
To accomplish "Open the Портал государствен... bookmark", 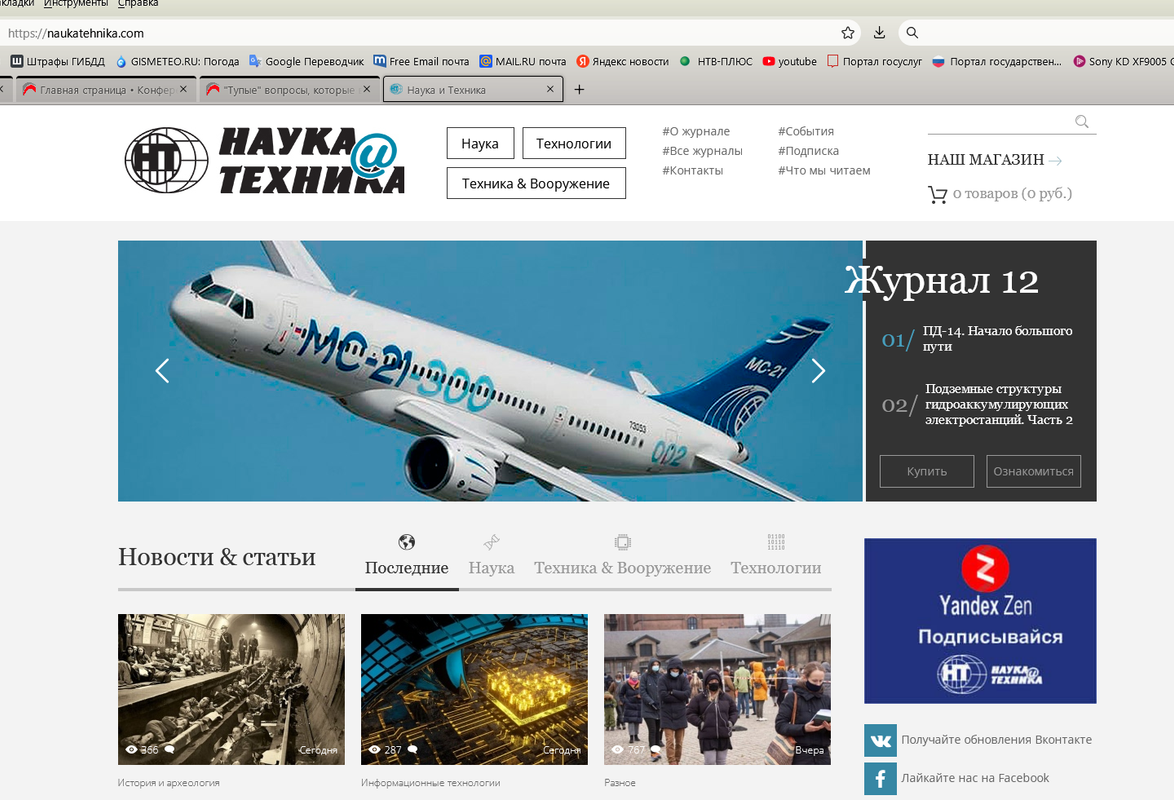I will 997,61.
